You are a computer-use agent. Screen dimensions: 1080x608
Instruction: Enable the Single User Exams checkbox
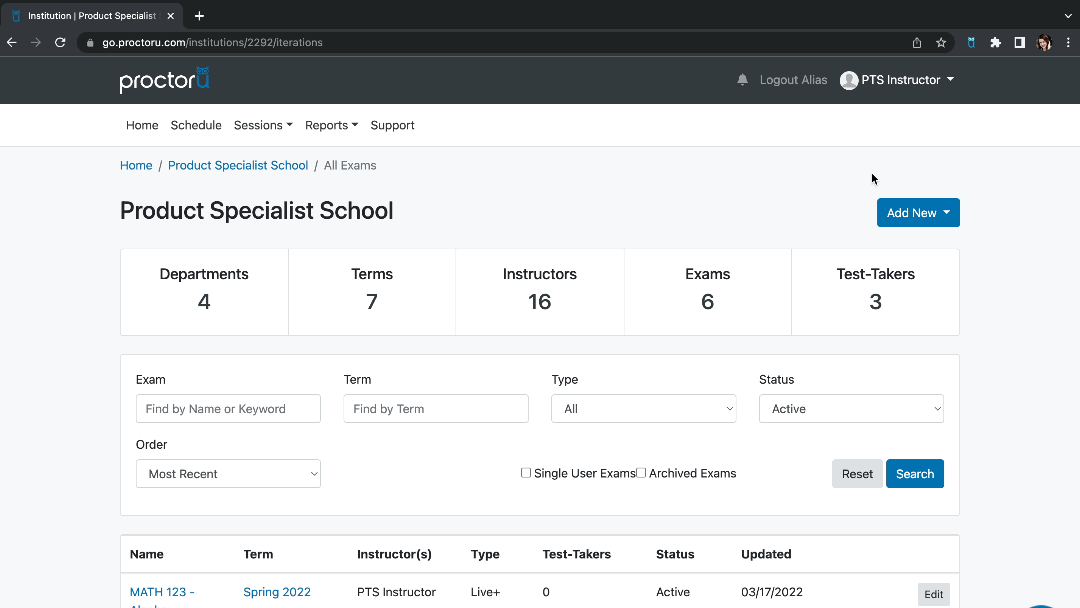[x=526, y=473]
